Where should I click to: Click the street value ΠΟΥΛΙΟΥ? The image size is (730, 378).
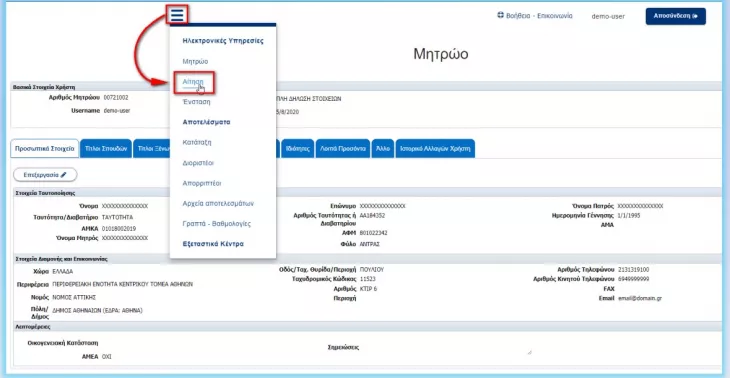(372, 269)
